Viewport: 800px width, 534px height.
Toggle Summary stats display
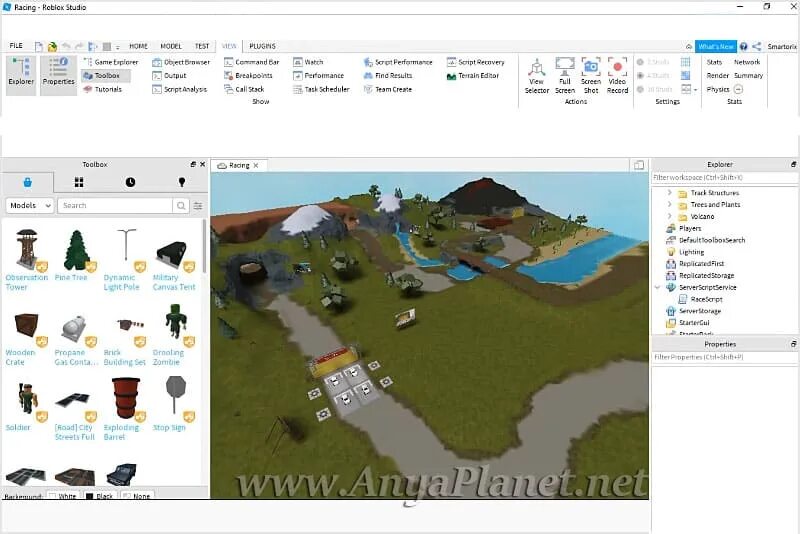[x=748, y=75]
